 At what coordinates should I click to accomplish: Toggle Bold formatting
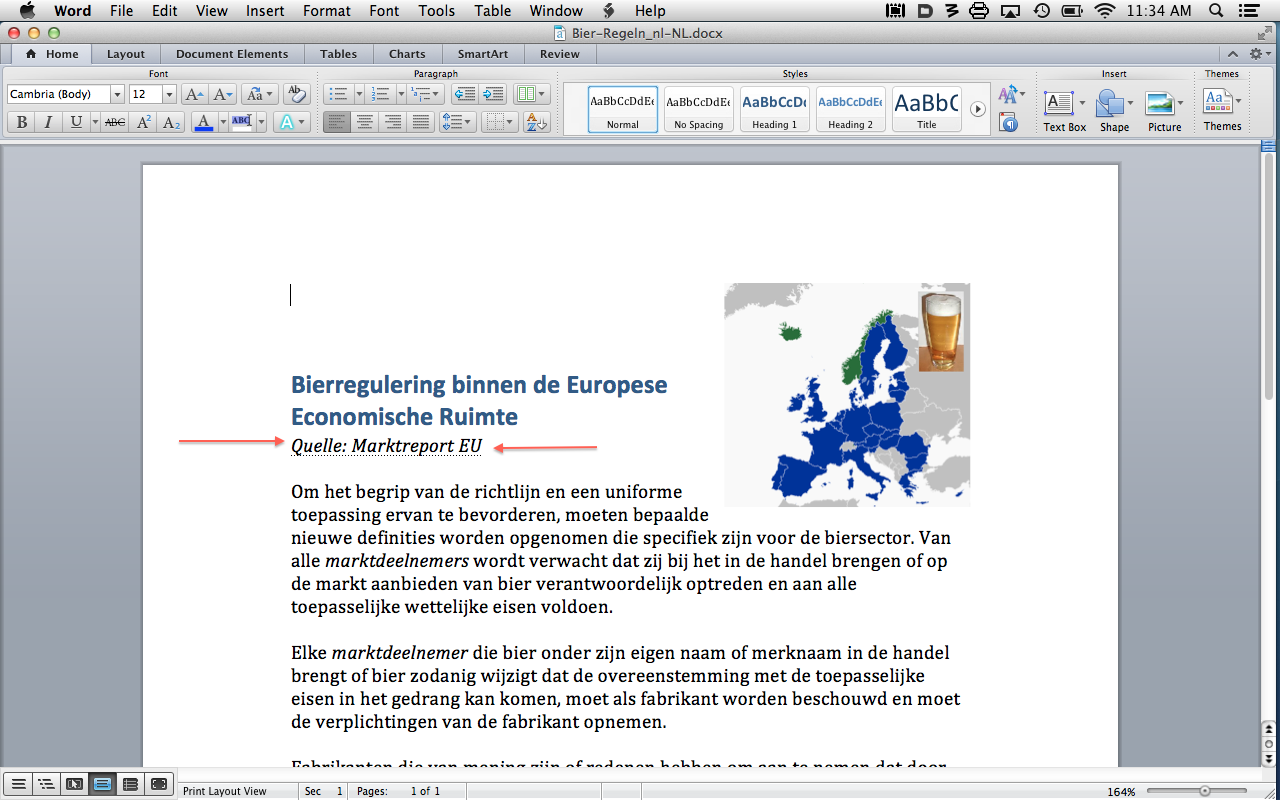[21, 122]
